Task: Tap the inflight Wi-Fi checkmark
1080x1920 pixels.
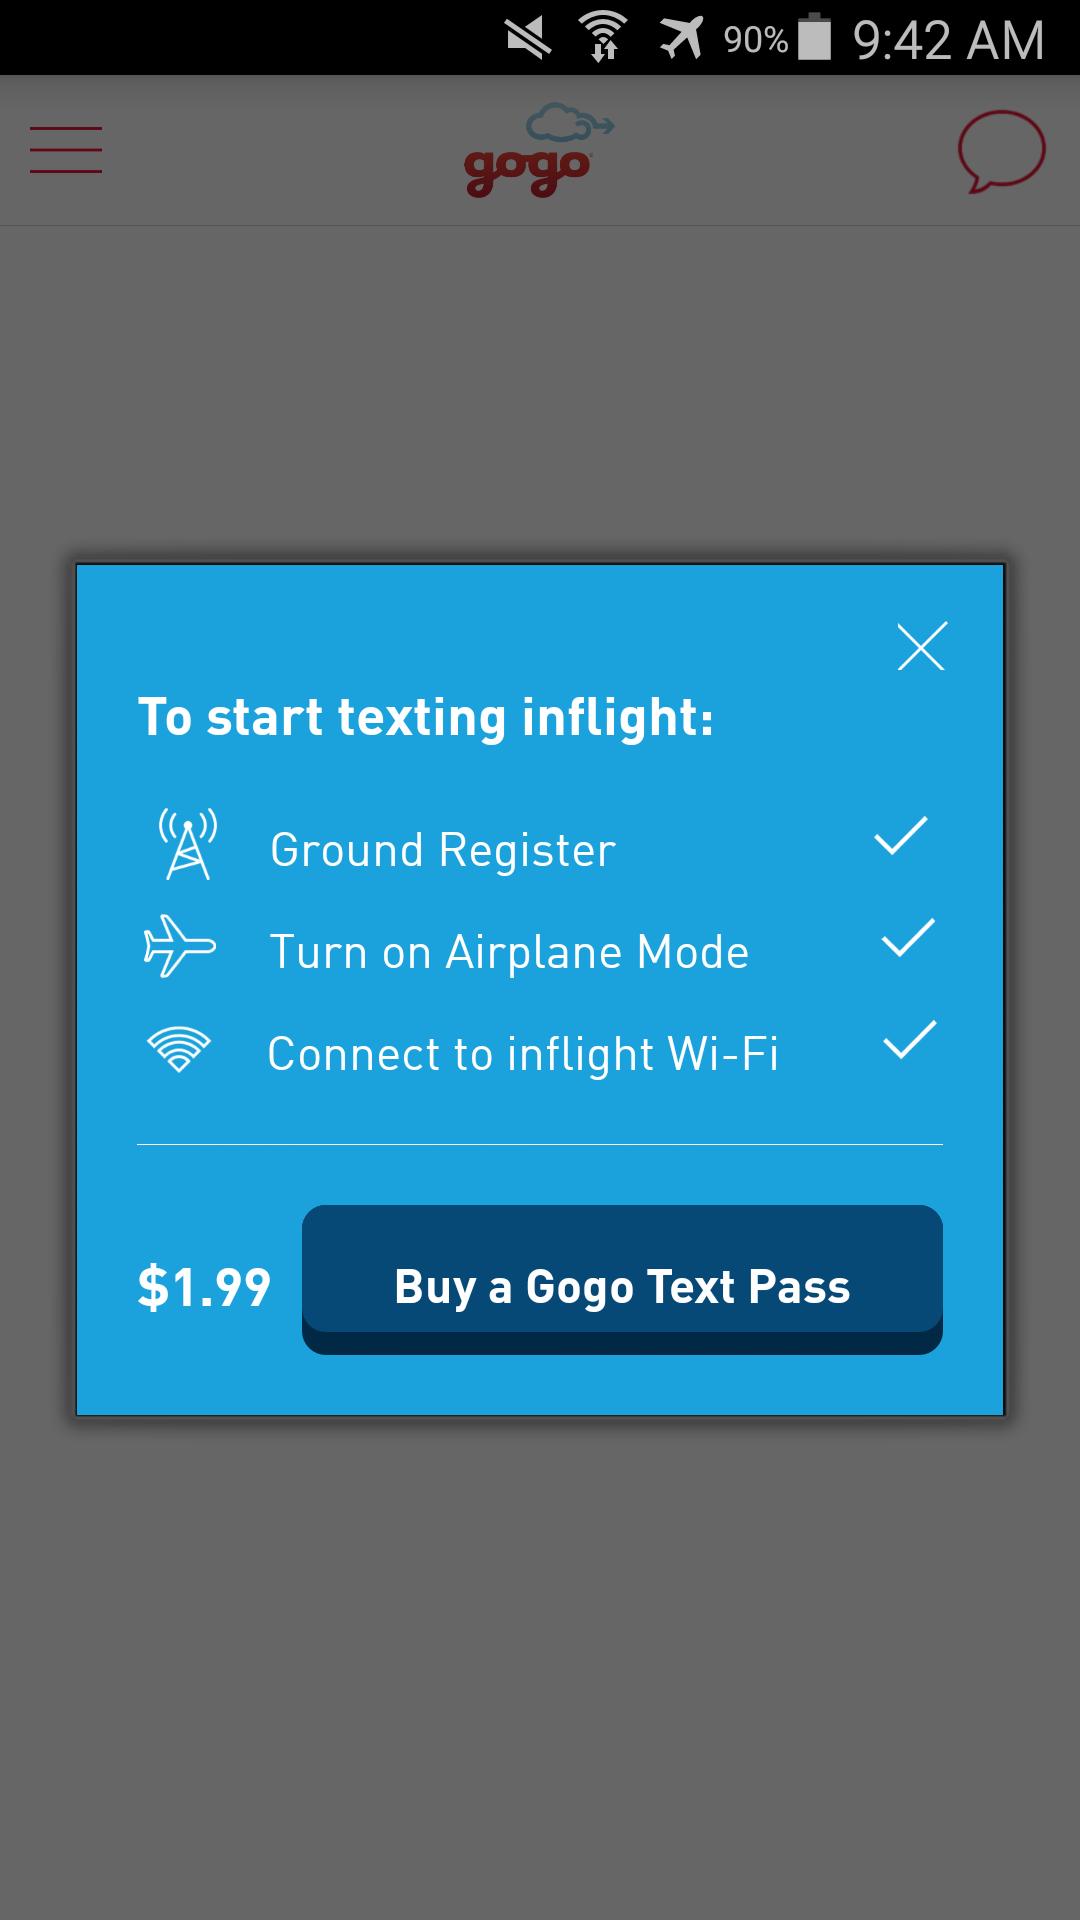Action: [x=910, y=1041]
